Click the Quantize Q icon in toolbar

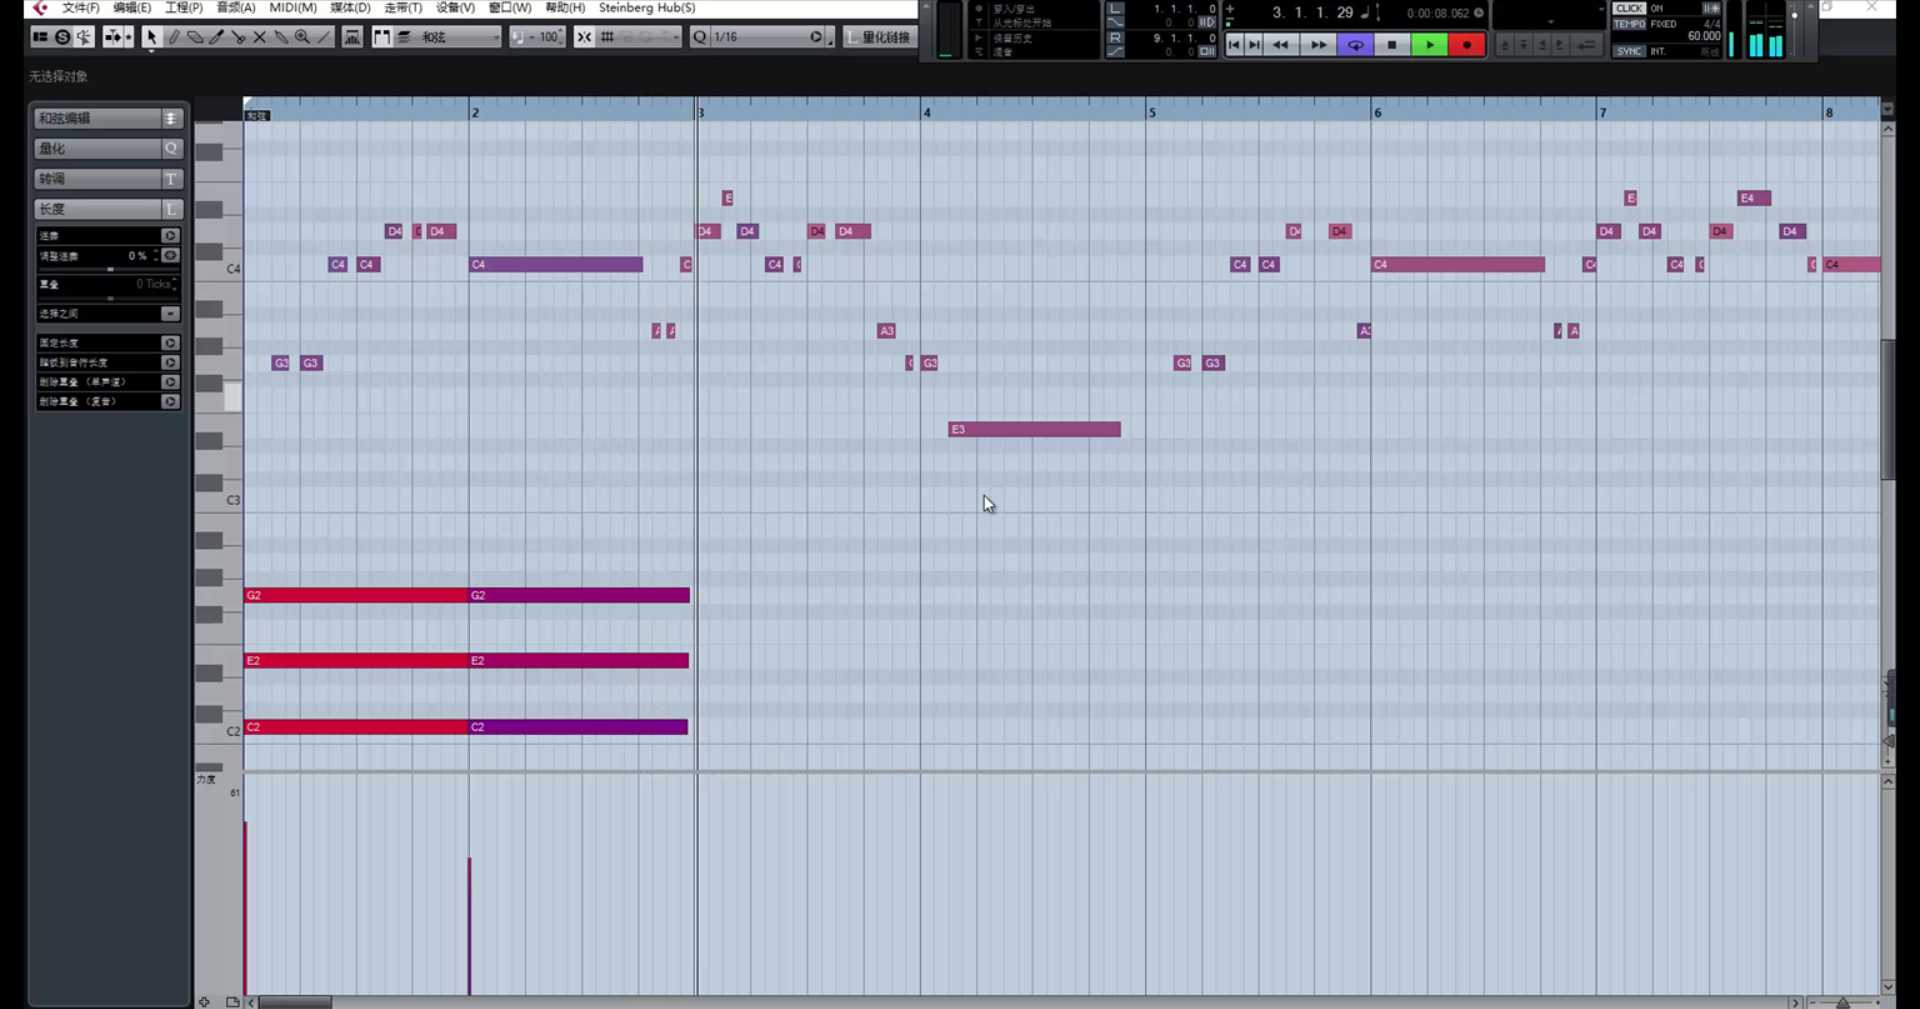pos(700,37)
